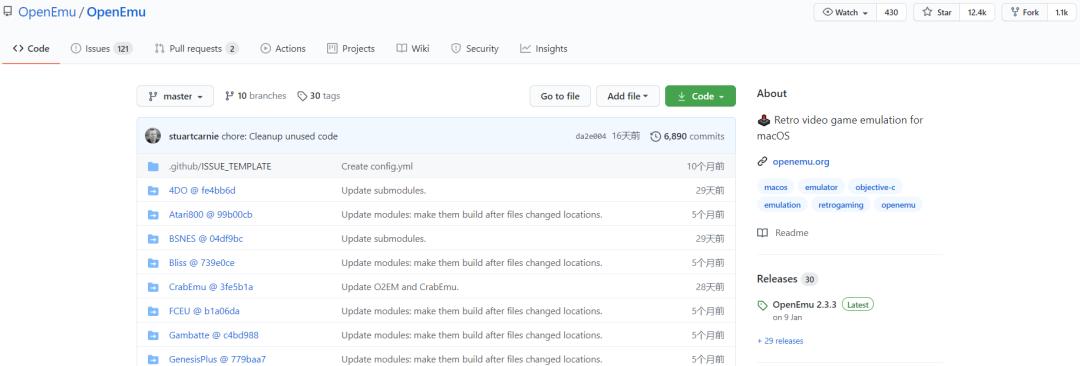Click the shield icon on Security tab
The width and height of the screenshot is (1080, 366).
[456, 48]
